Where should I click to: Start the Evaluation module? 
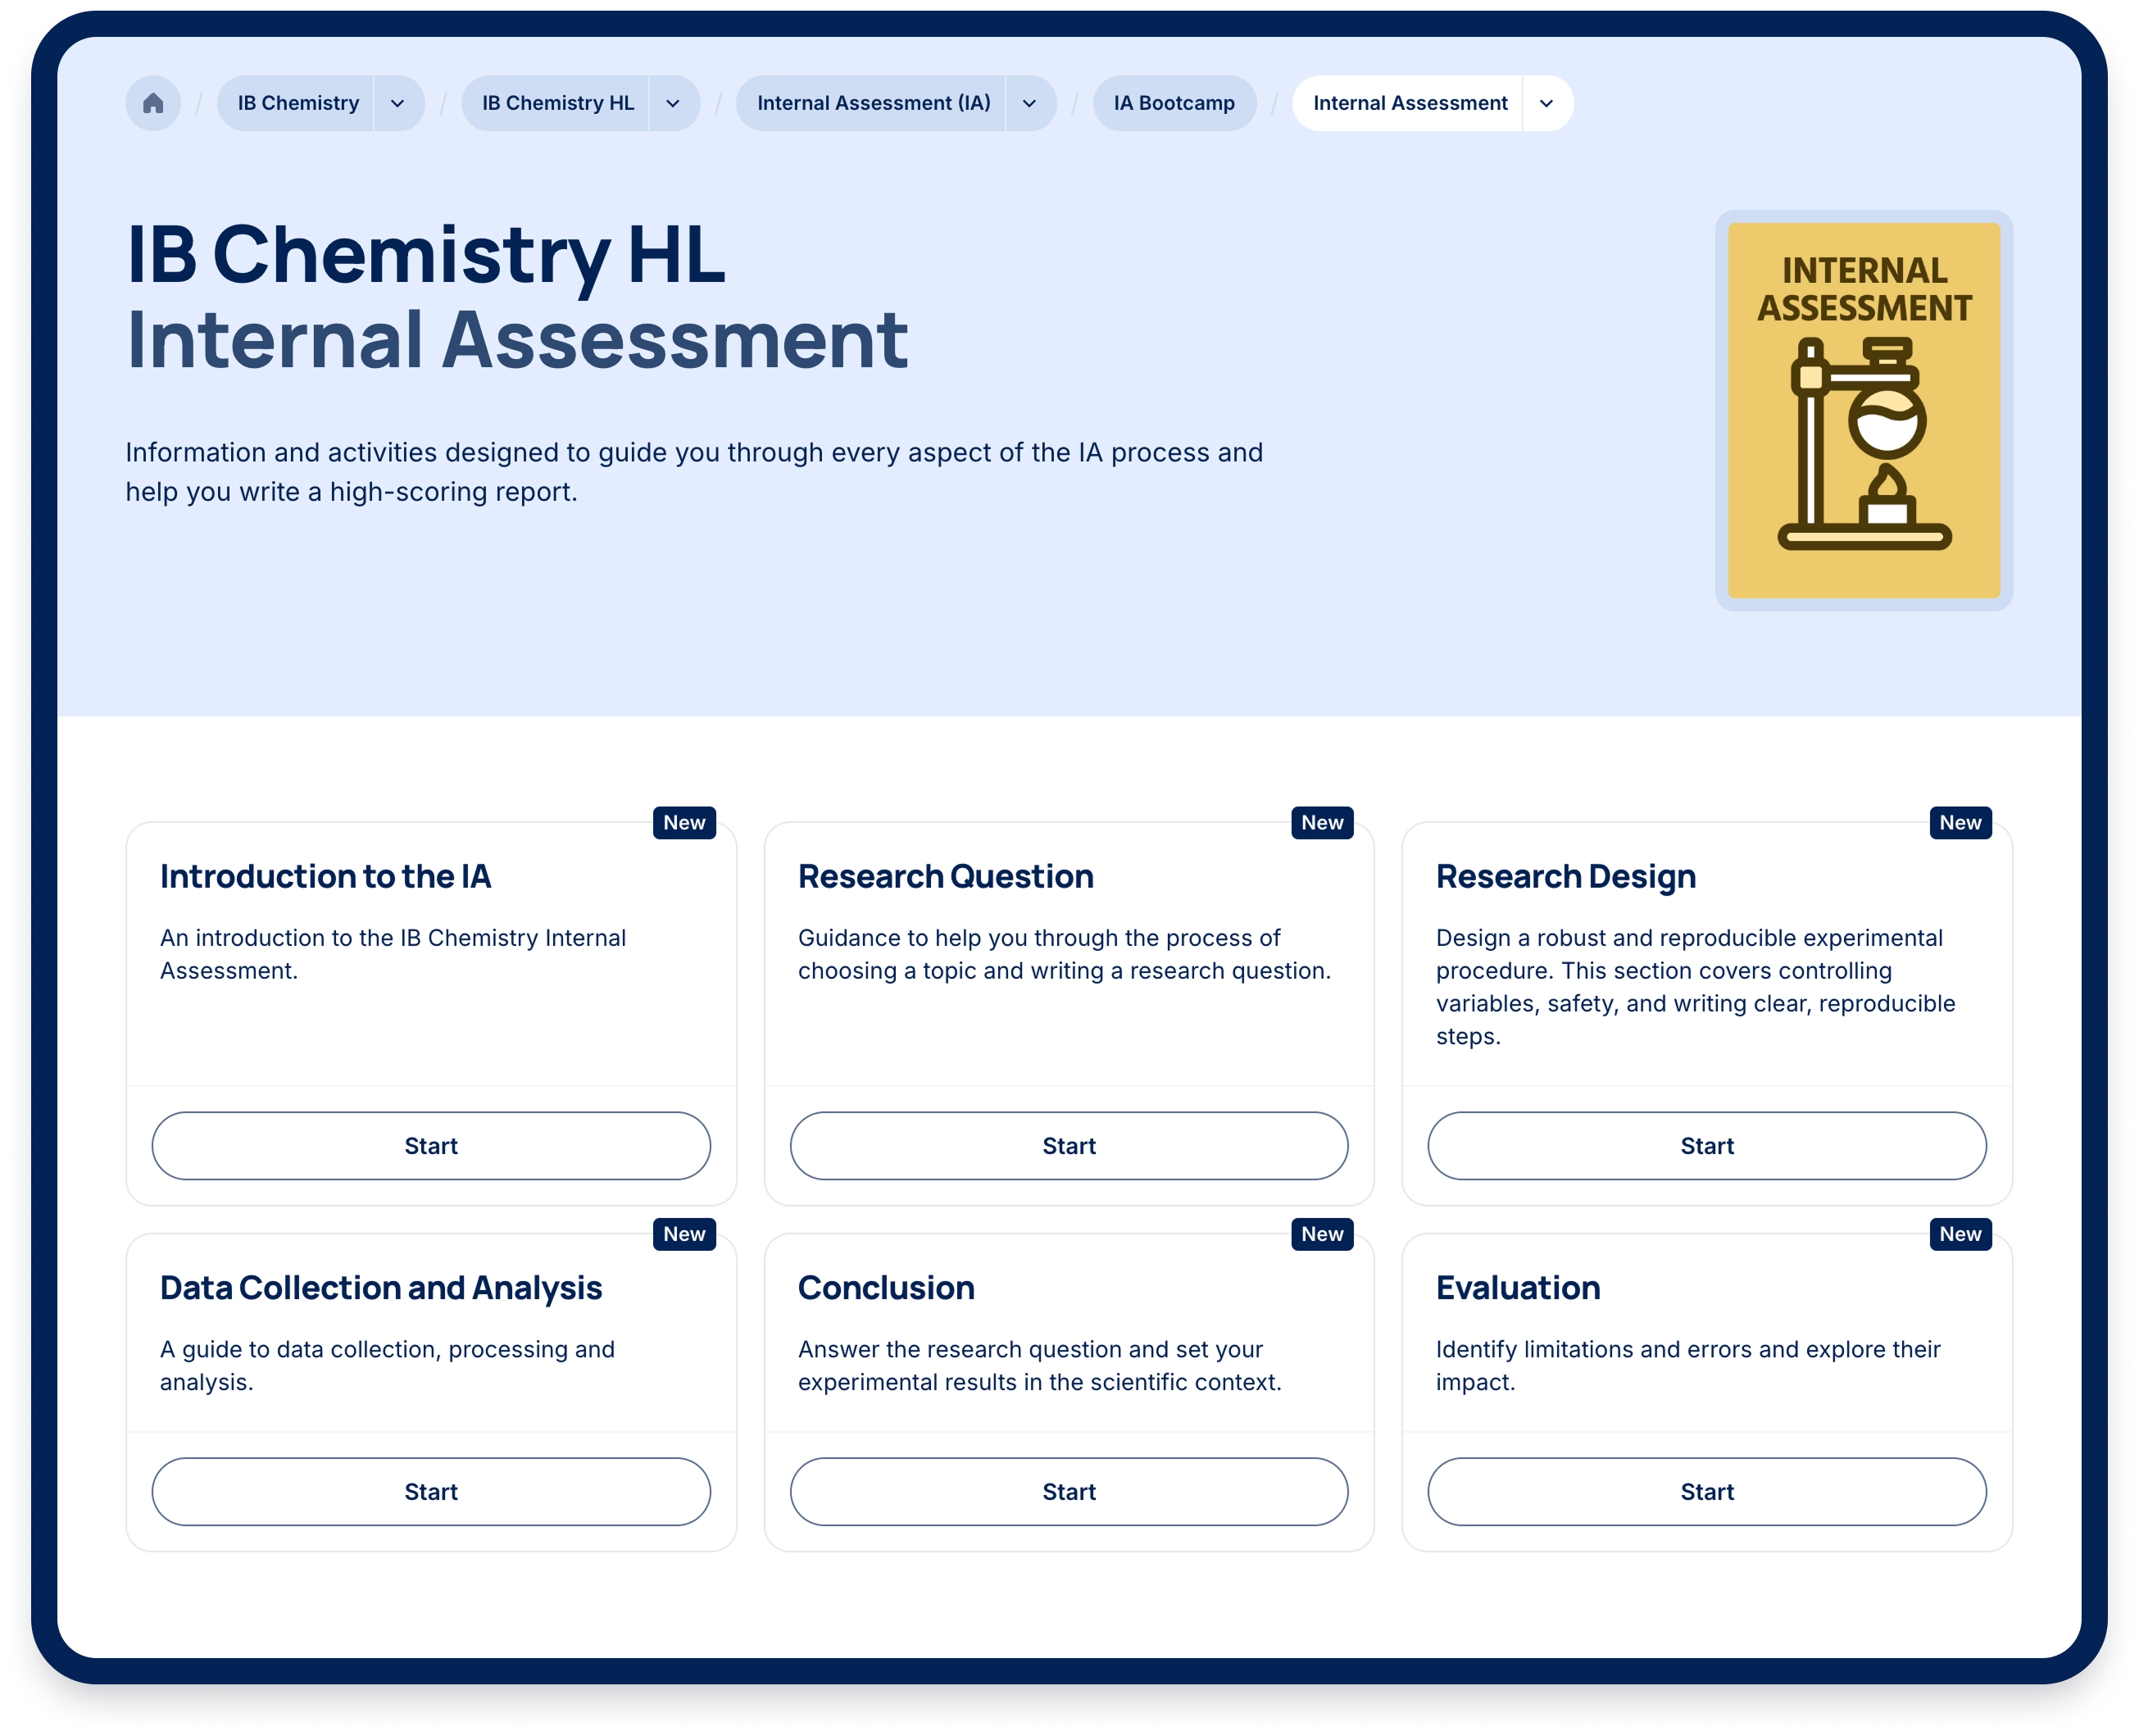pos(1707,1492)
